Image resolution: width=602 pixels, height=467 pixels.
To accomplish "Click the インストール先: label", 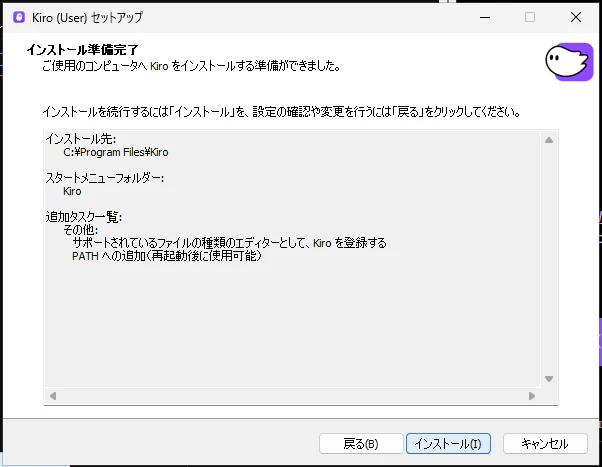I will [x=81, y=139].
